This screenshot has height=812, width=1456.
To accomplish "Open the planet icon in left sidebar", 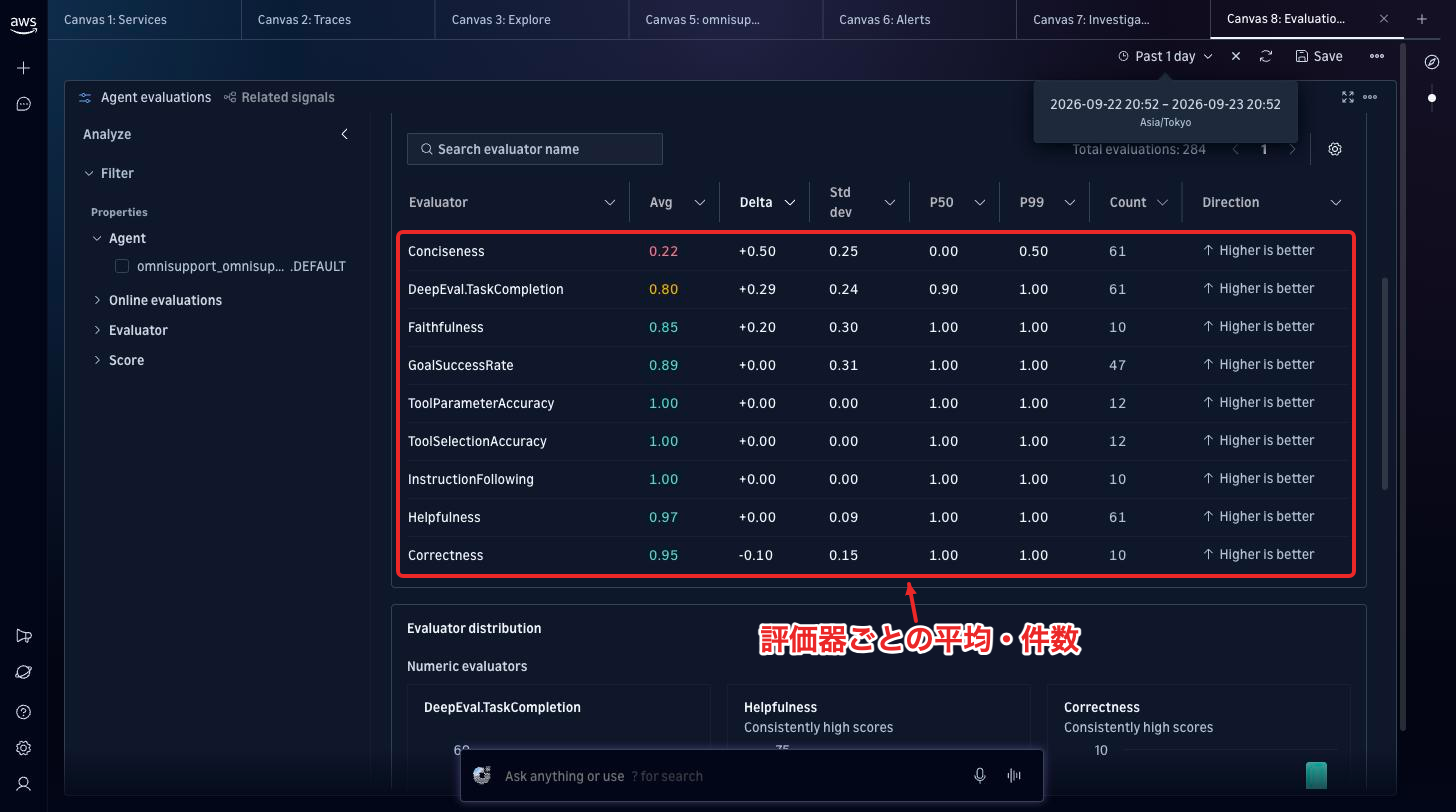I will [x=24, y=672].
